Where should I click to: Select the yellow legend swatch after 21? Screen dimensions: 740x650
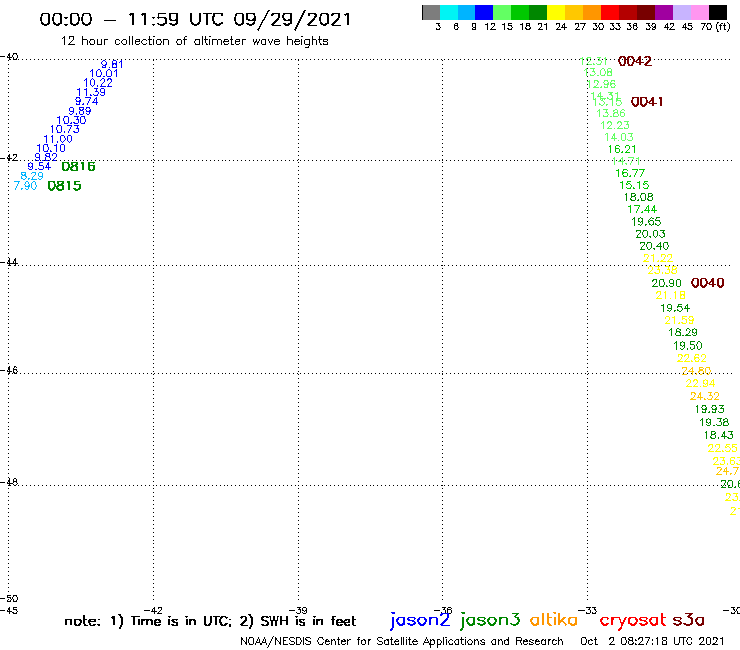pyautogui.click(x=556, y=12)
